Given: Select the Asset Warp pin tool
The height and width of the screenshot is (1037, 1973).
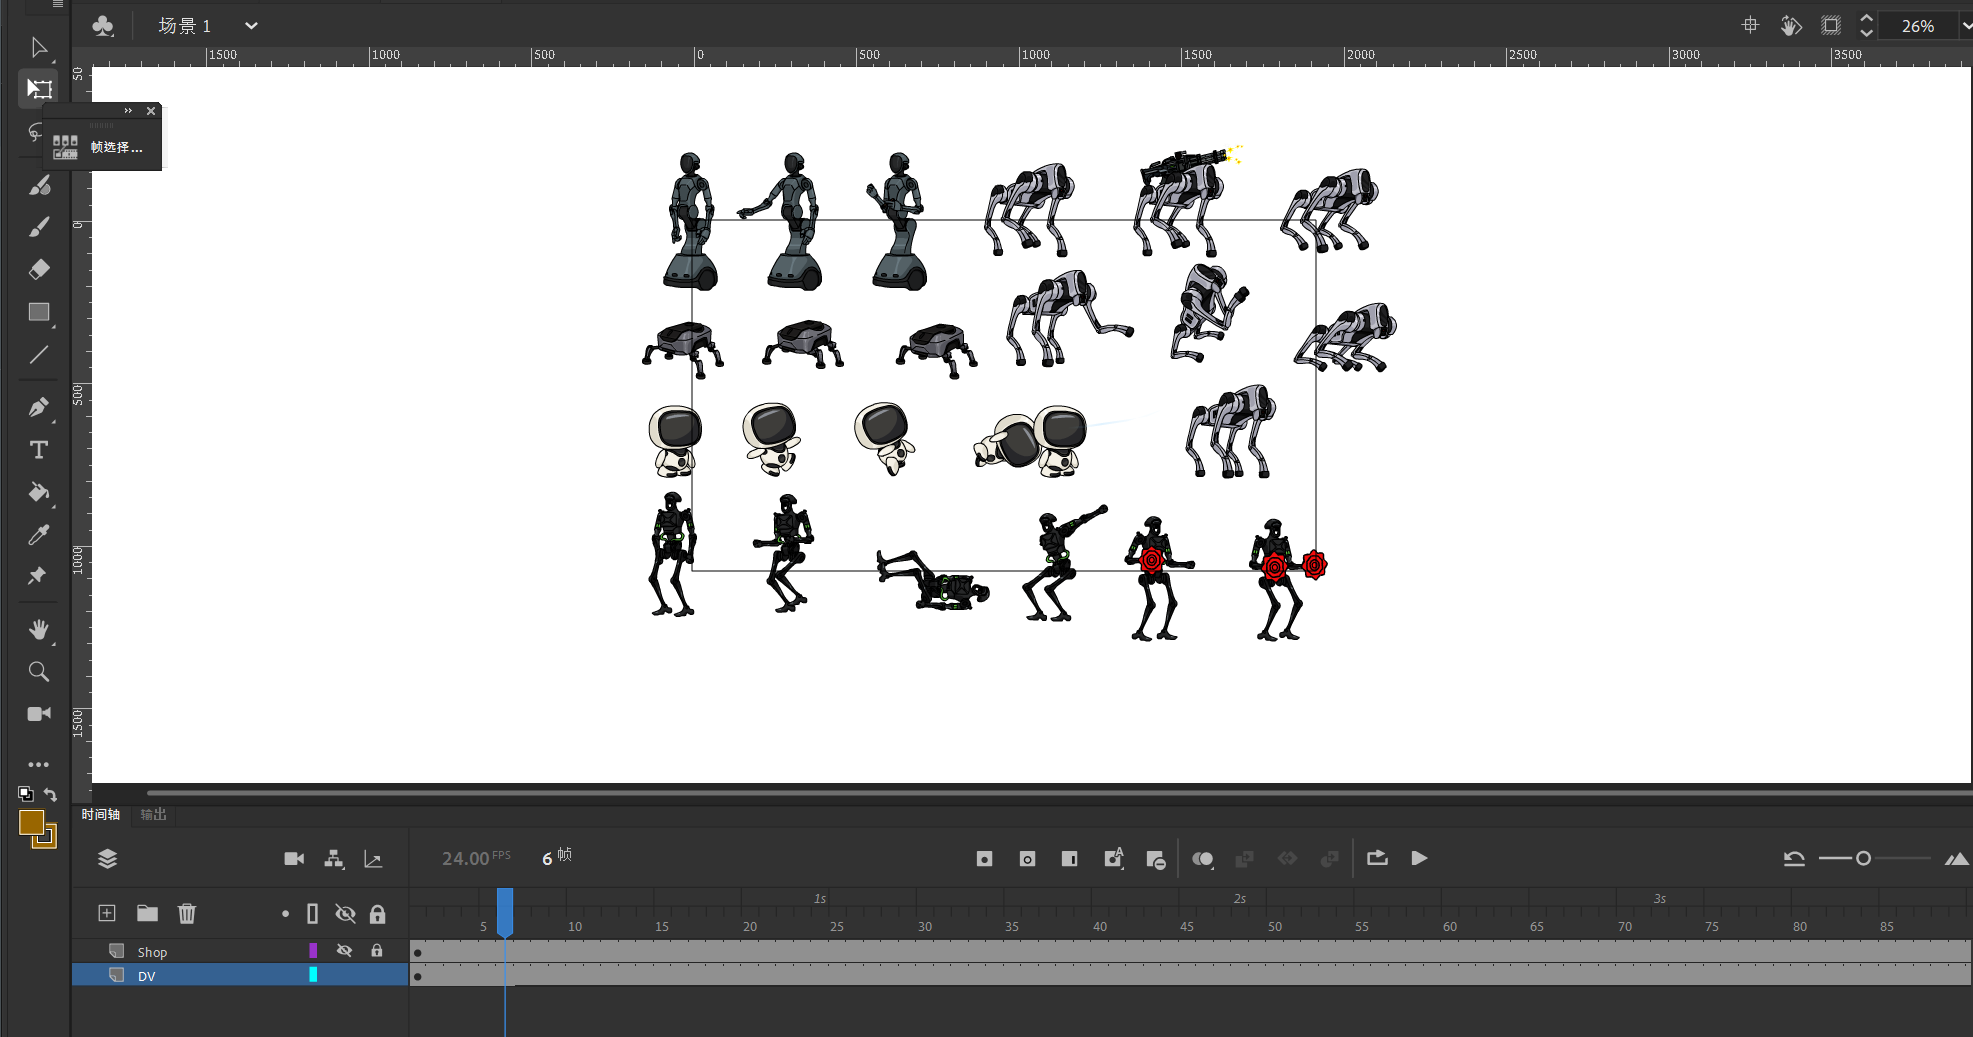Looking at the screenshot, I should pyautogui.click(x=39, y=576).
